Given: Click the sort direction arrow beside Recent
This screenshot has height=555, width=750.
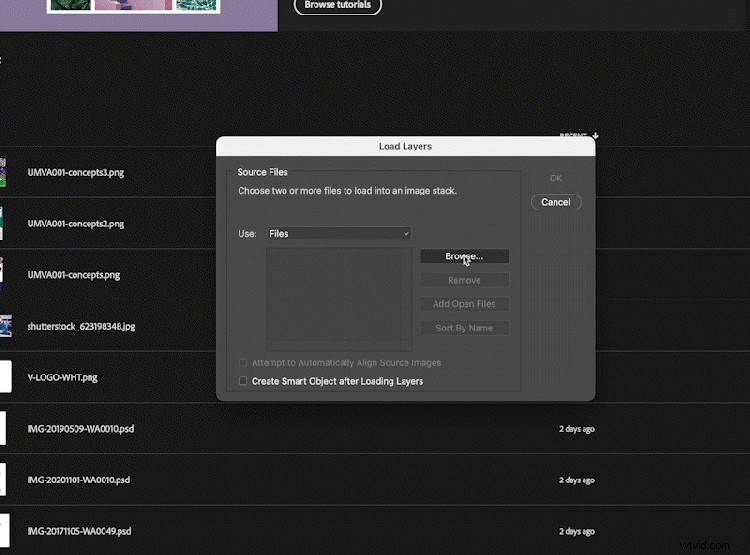Looking at the screenshot, I should (595, 135).
